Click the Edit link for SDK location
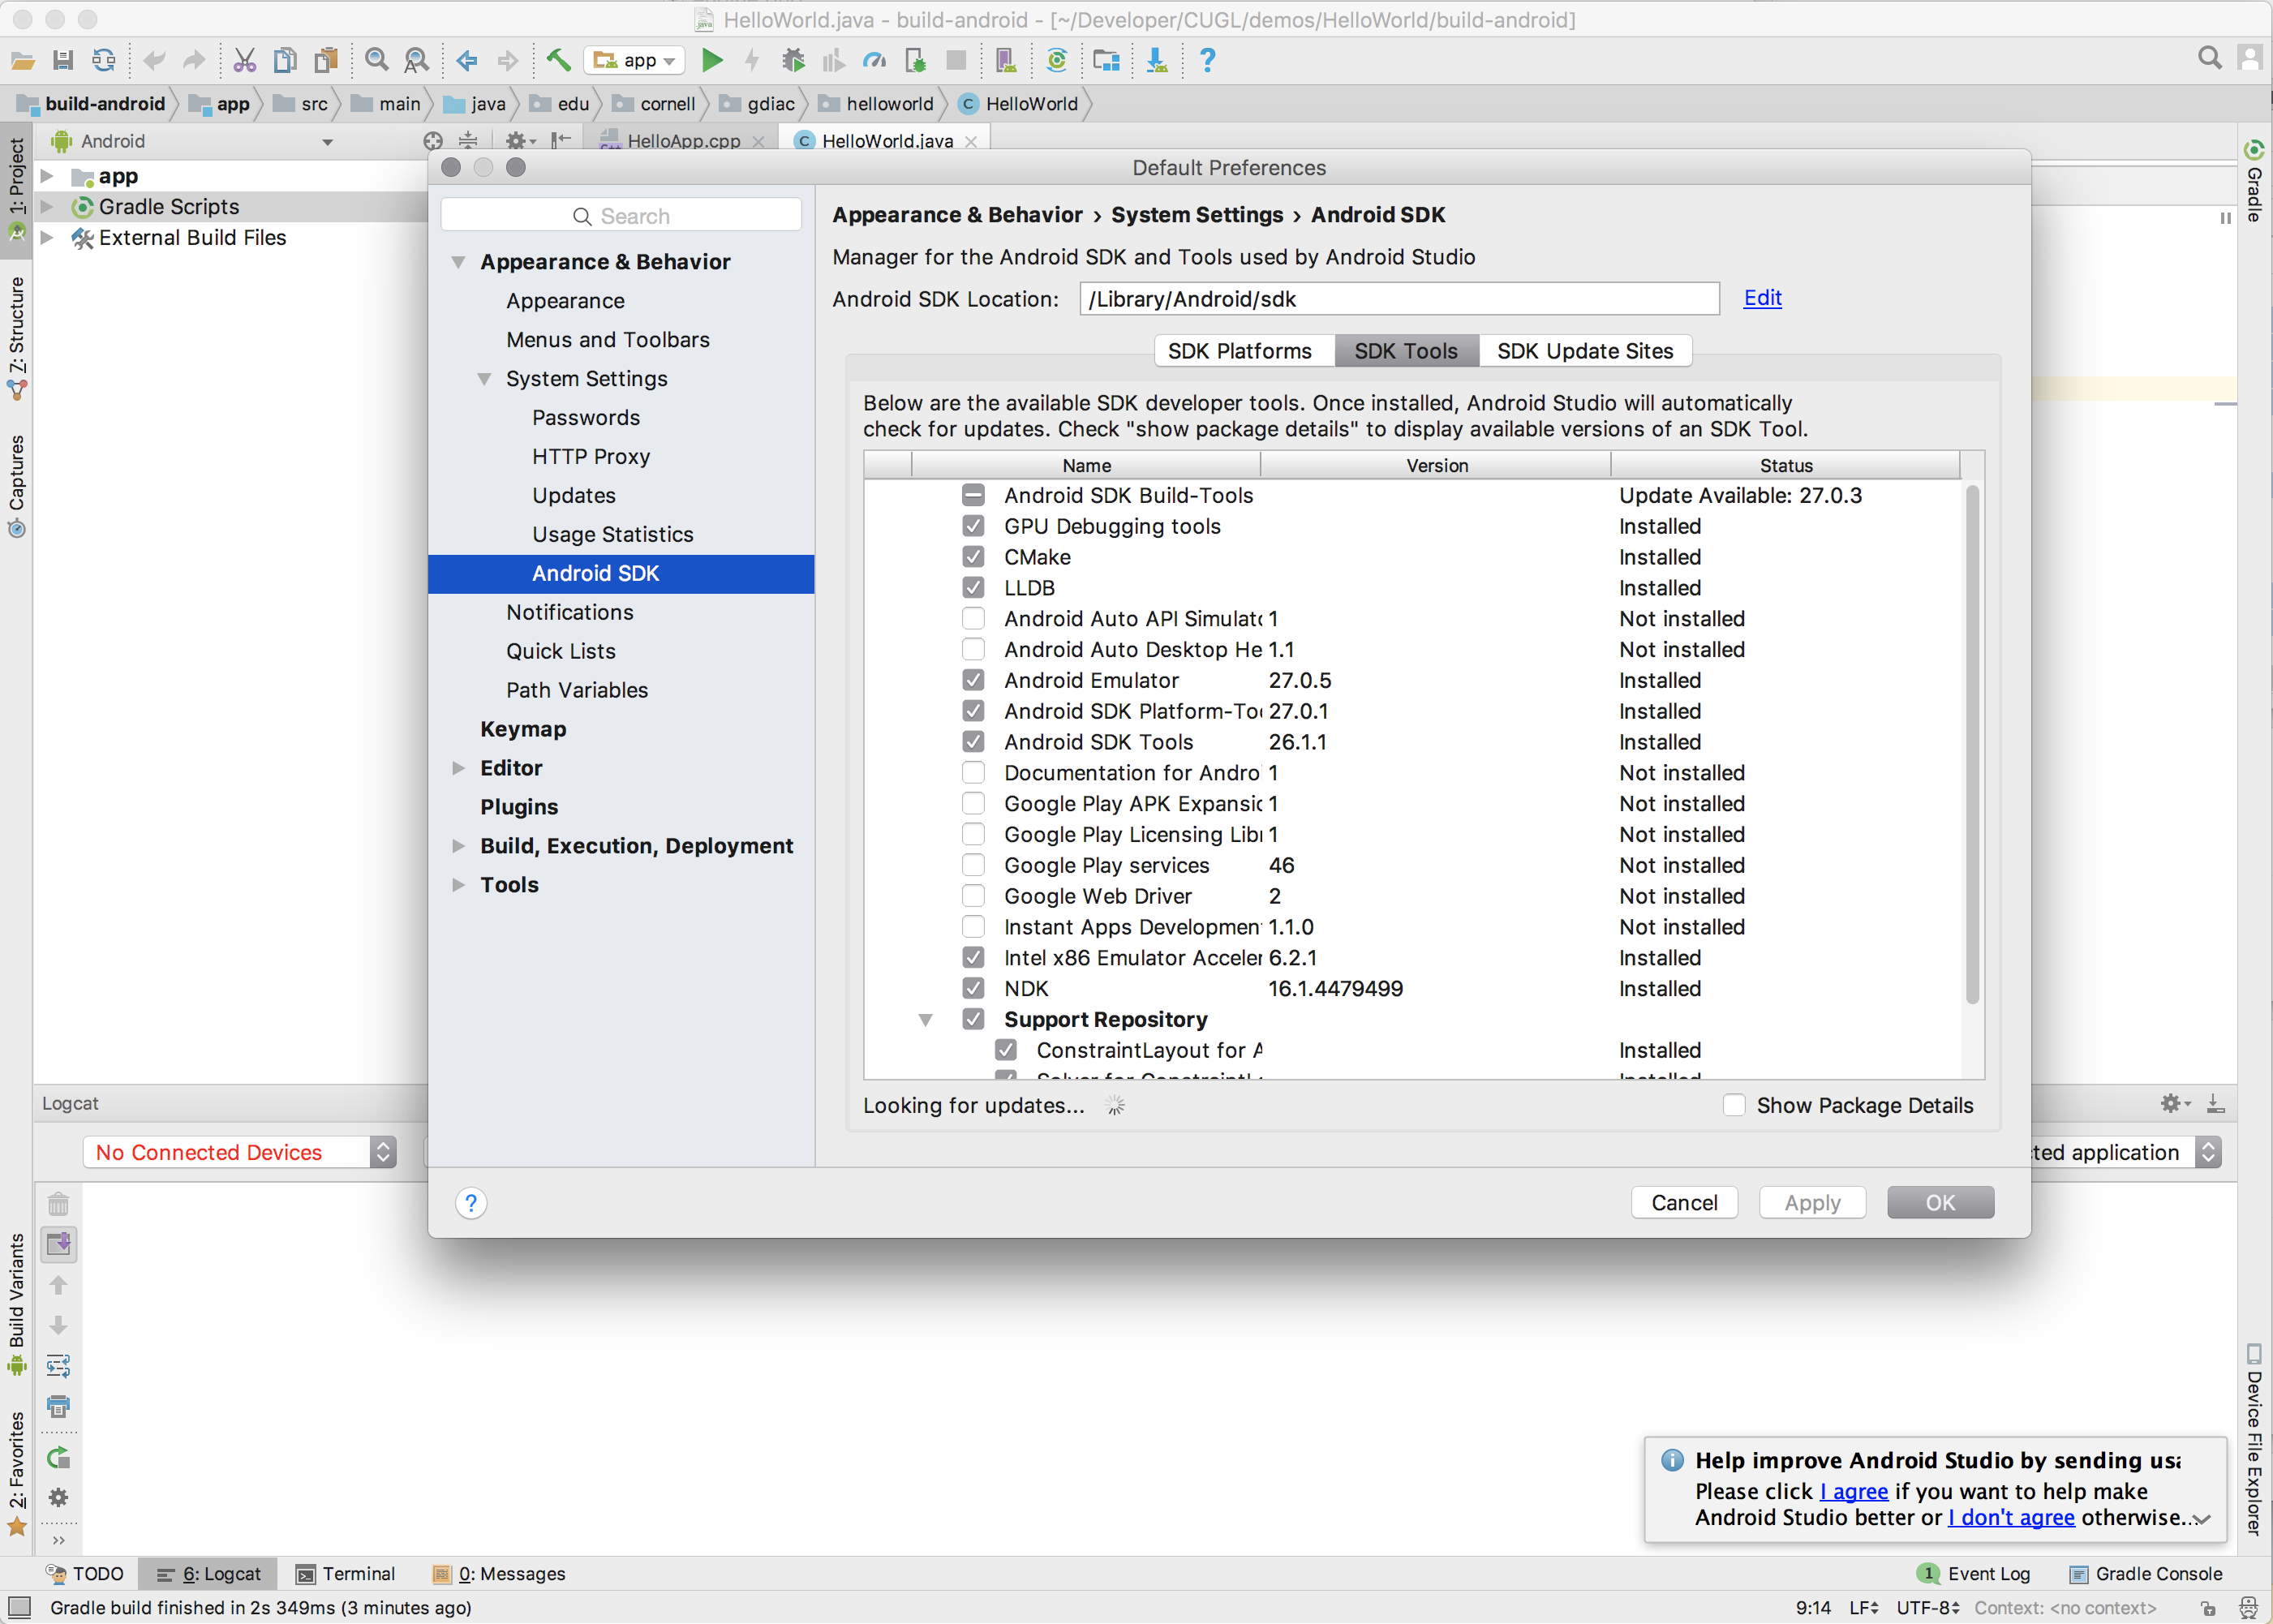Viewport: 2273px width, 1624px height. (x=1762, y=298)
